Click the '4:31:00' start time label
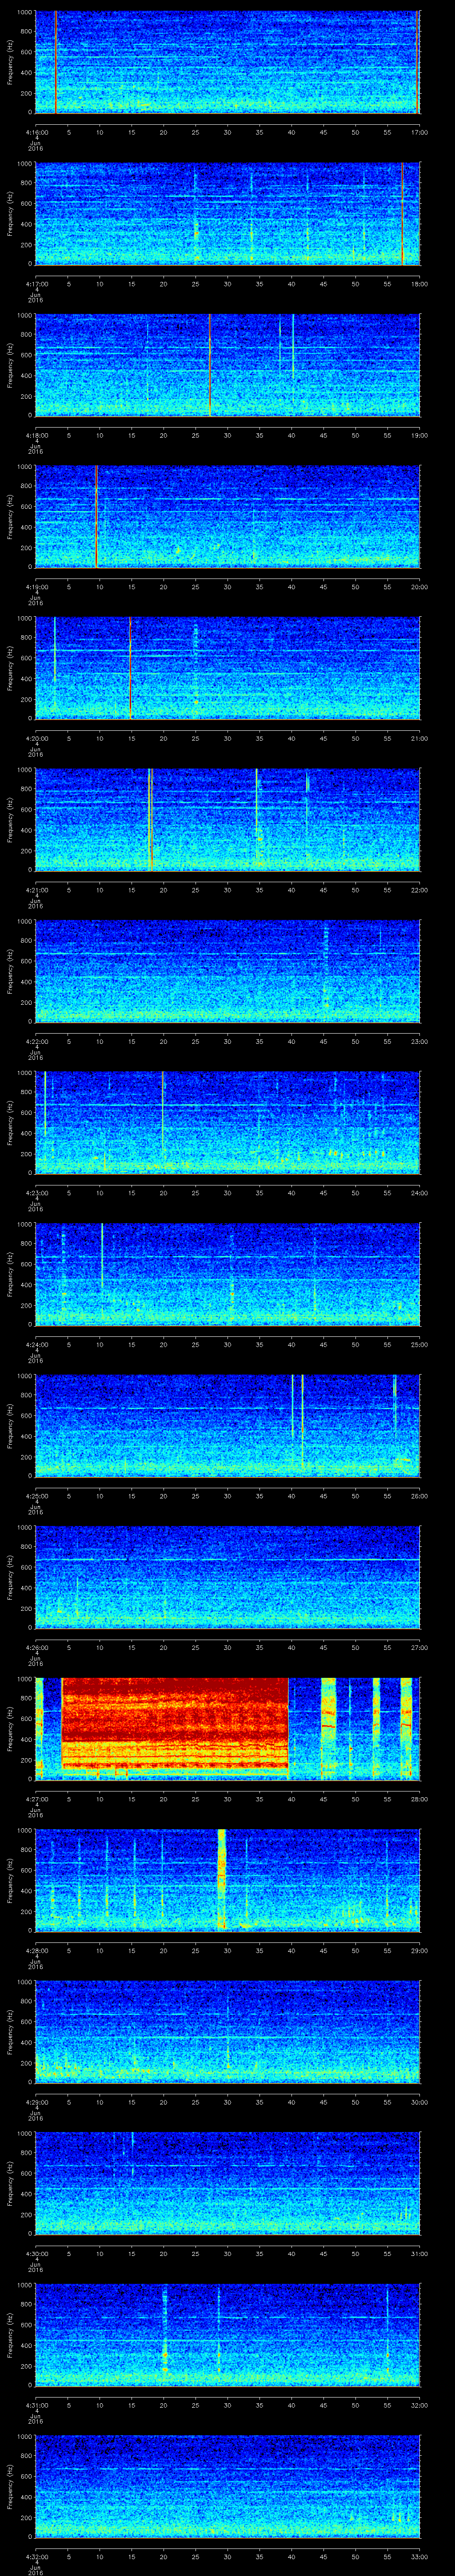The image size is (455, 2576). 36,2405
